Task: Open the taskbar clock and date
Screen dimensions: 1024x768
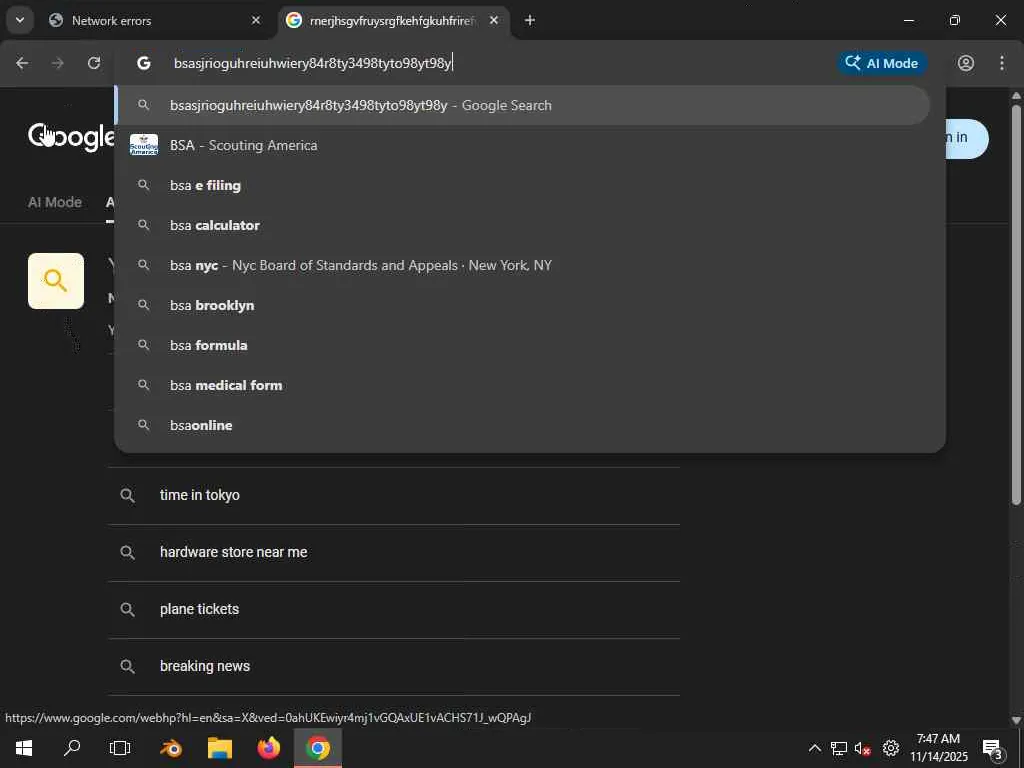Action: point(938,748)
